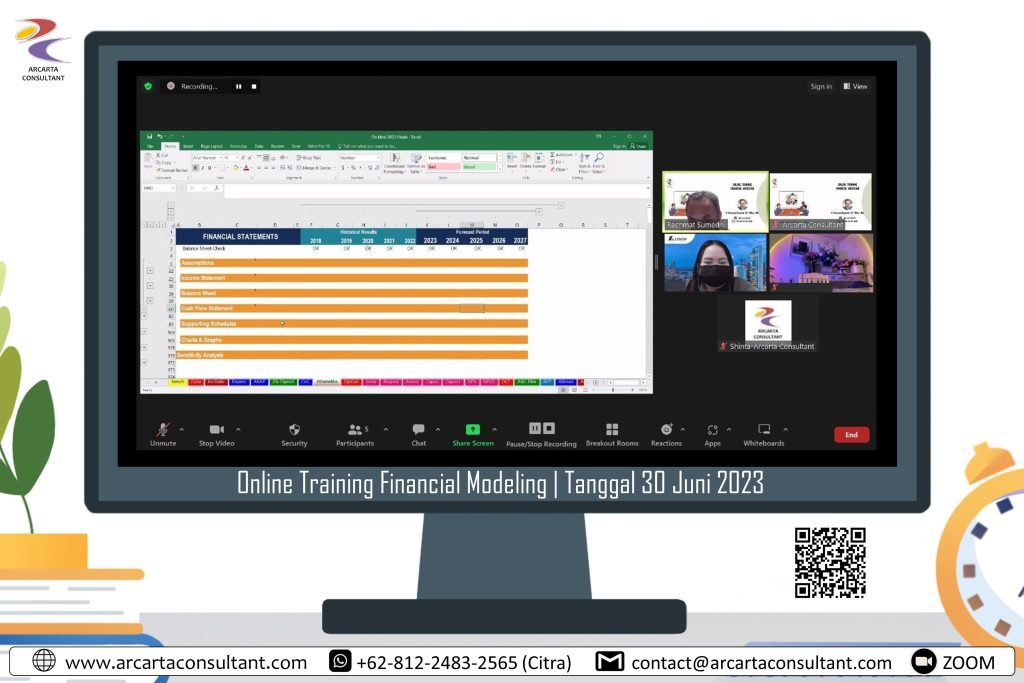
Task: Select the yellow first sheet tab
Action: tap(177, 382)
